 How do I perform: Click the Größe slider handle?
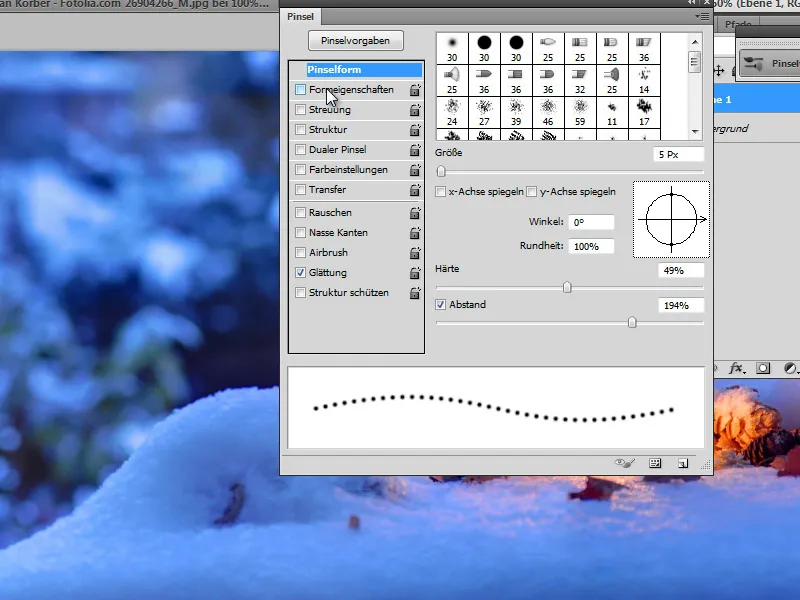pyautogui.click(x=441, y=171)
